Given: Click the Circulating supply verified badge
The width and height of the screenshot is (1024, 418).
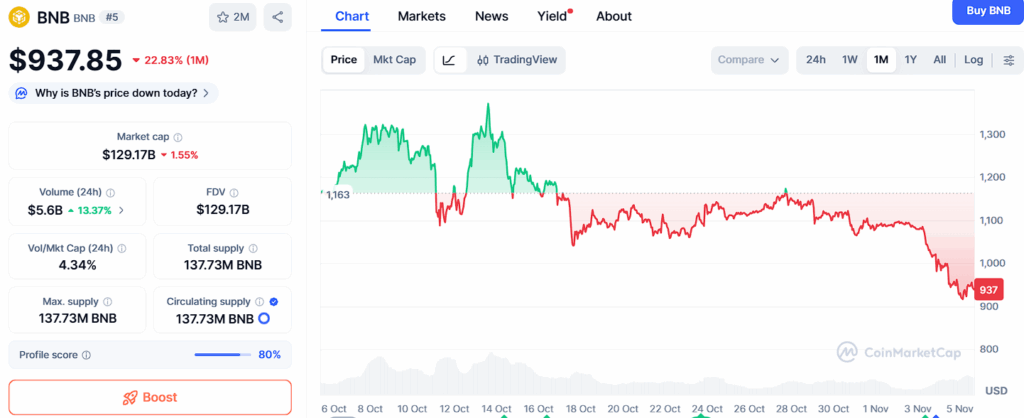Looking at the screenshot, I should point(274,301).
